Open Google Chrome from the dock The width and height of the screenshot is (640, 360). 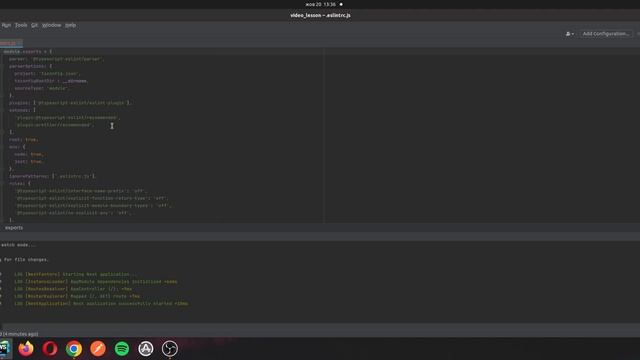click(x=74, y=349)
